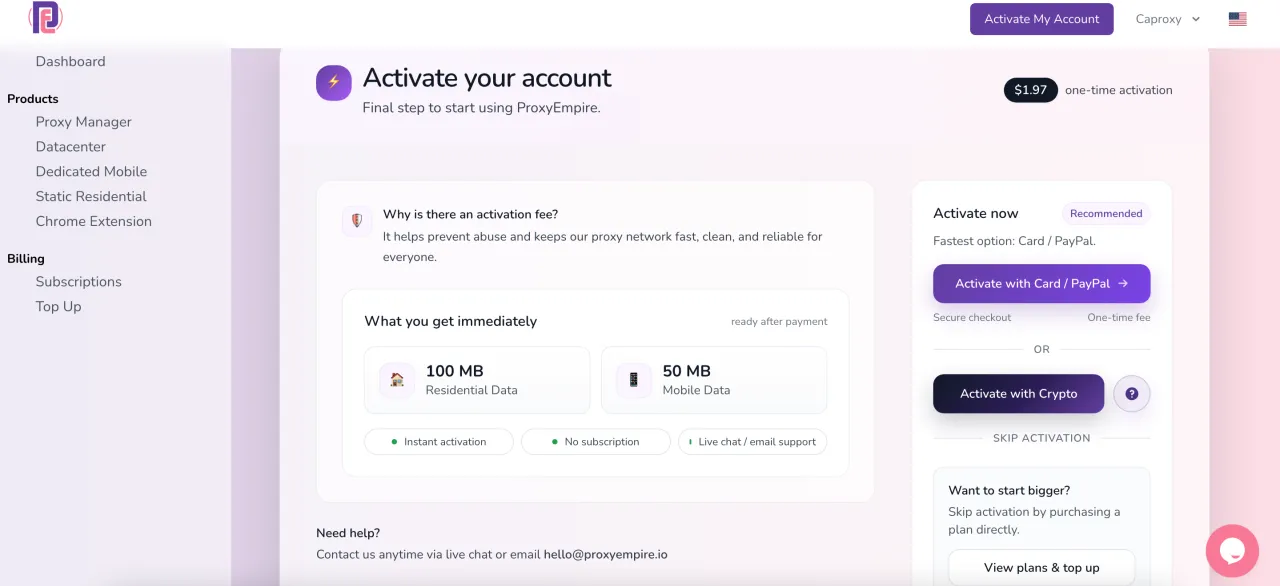1280x586 pixels.
Task: Click the ProxyEmpire logo icon
Action: 46,18
